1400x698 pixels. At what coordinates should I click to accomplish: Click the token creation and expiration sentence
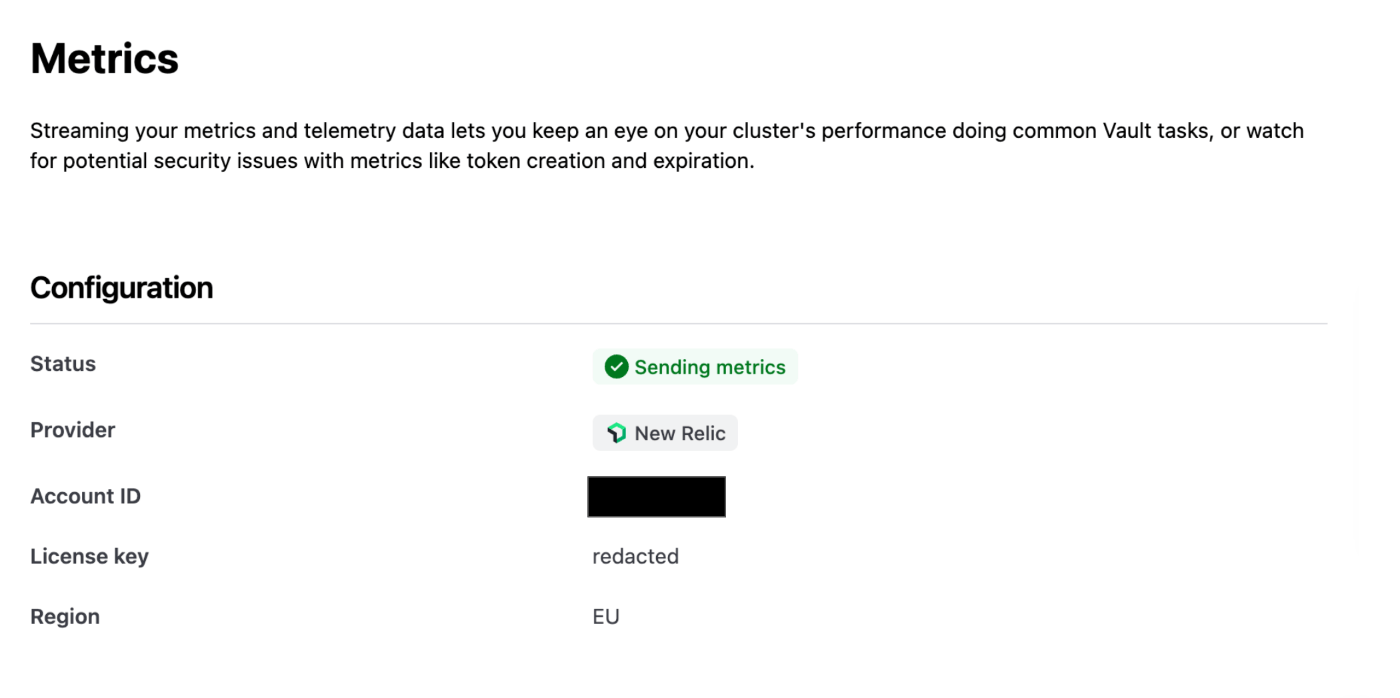click(x=392, y=161)
